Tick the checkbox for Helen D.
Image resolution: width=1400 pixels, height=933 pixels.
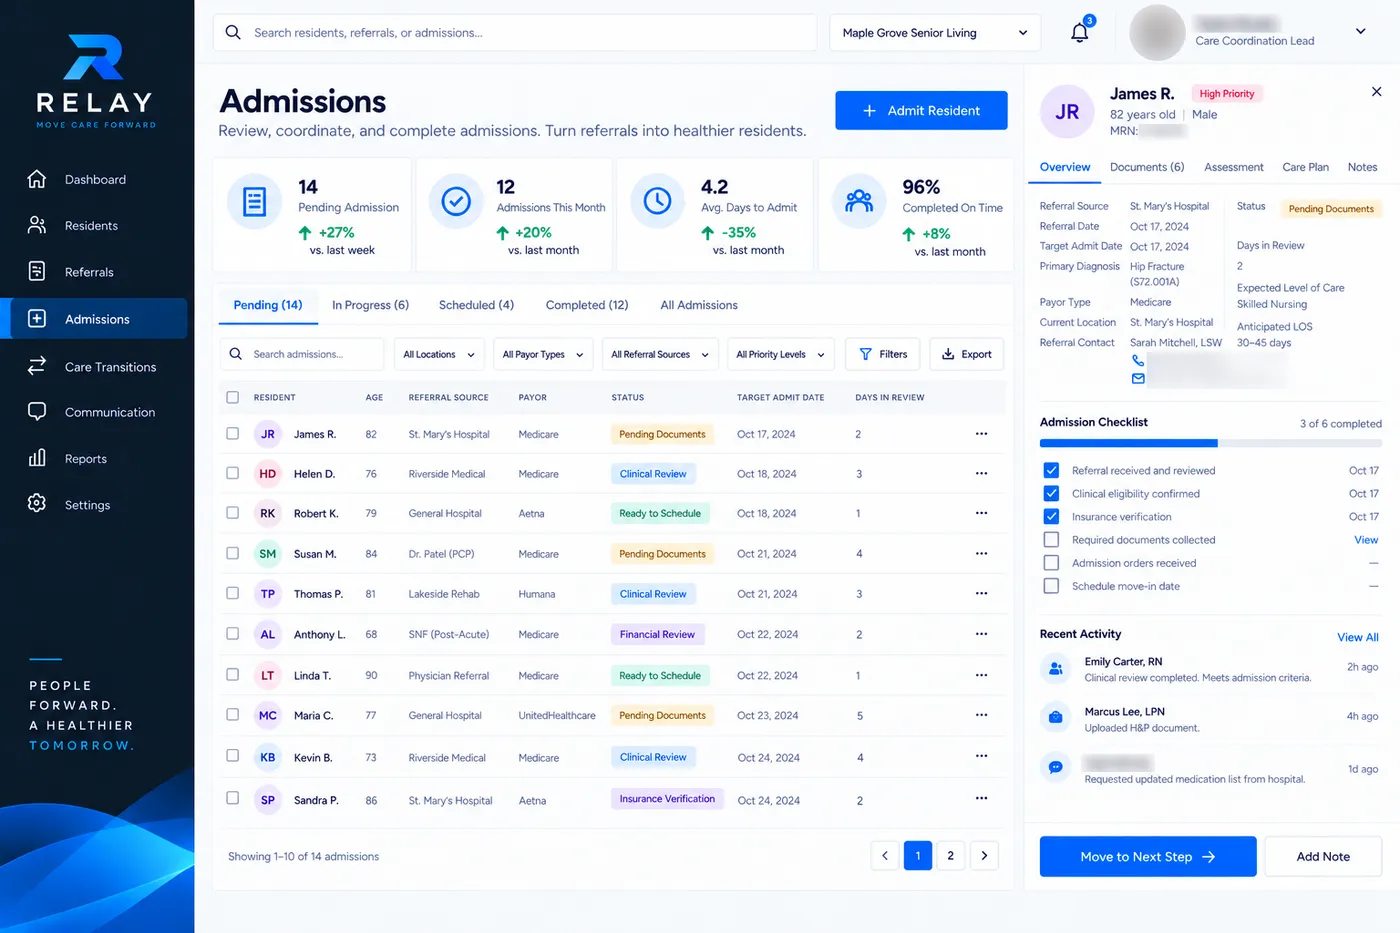(233, 473)
